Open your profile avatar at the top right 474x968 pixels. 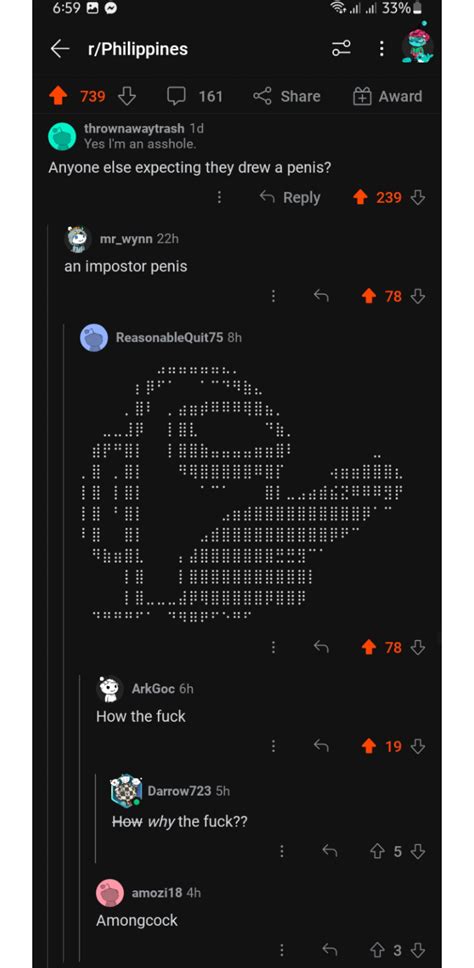point(418,47)
